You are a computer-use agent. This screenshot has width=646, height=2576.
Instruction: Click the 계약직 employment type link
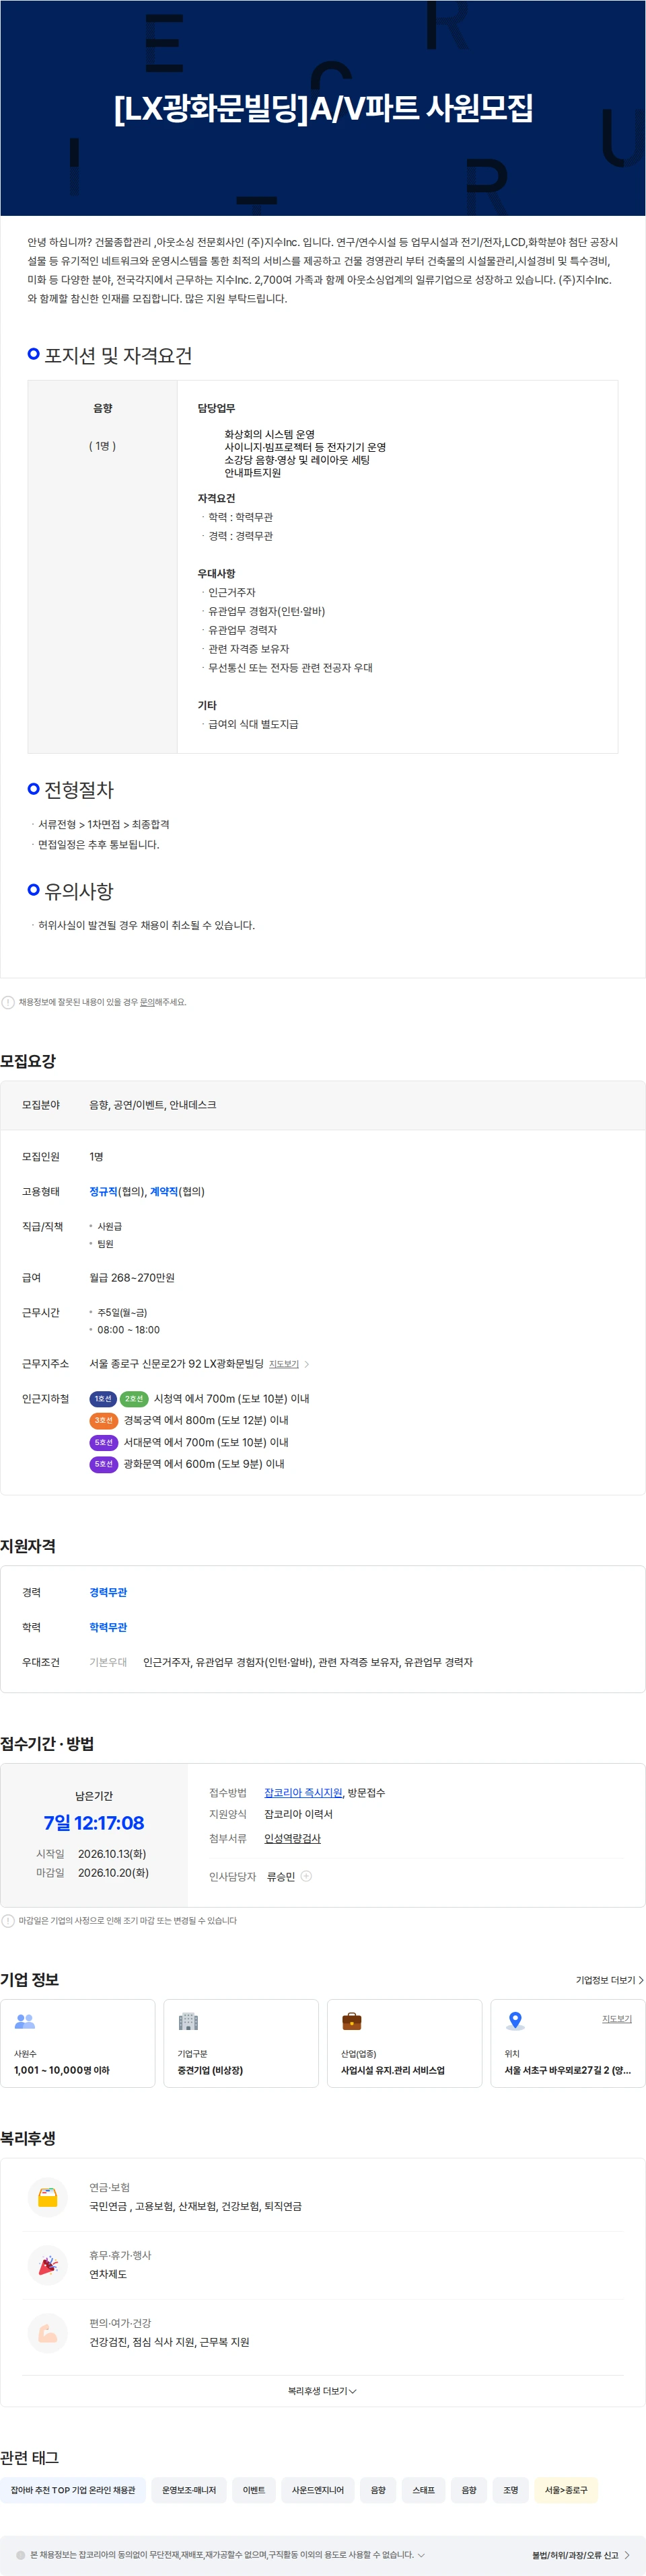click(164, 1191)
